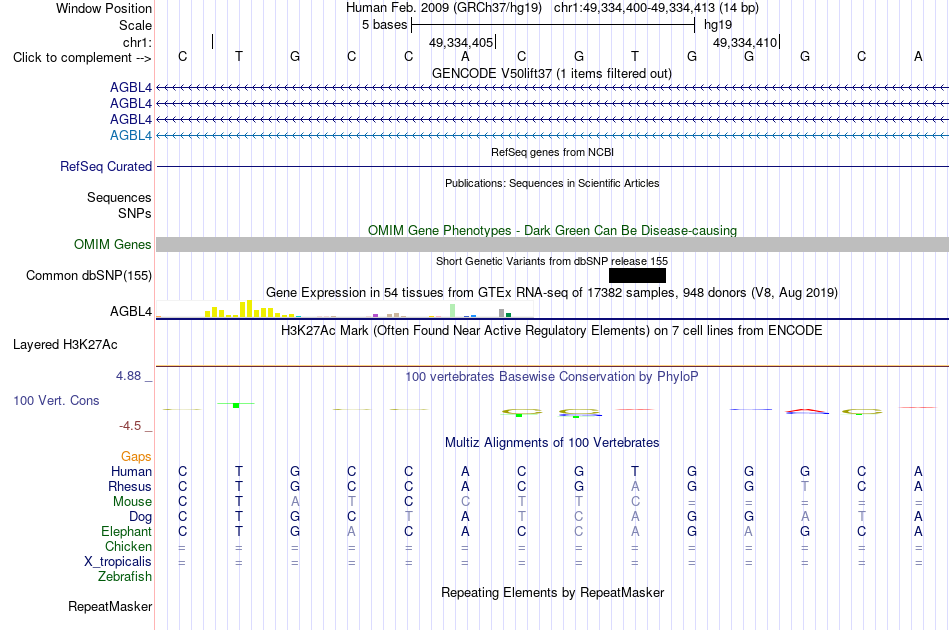Image resolution: width=950 pixels, height=630 pixels.
Task: Click the title text 'chr1:49,334,400-49,334,413 (14 bp)'
Action: 656,8
